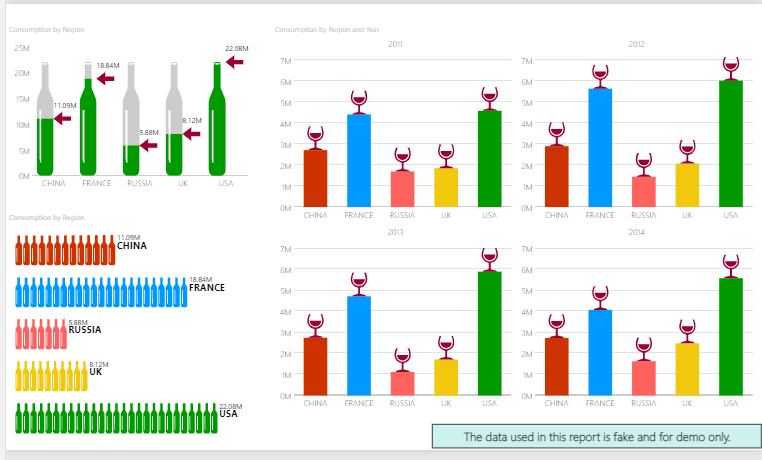Click the arrow pointing at the UK bottle
This screenshot has height=460, width=762.
pos(191,133)
